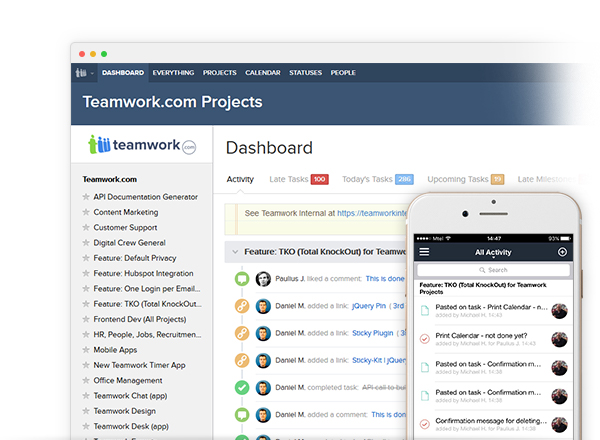Open the jQuery Pin link
The height and width of the screenshot is (440, 600).
click(x=369, y=306)
